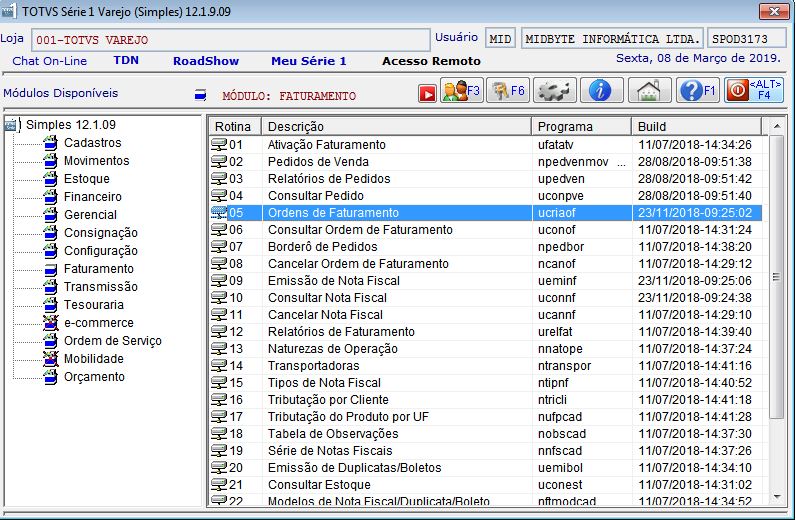Click the Transmissão module icon

pyautogui.click(x=50, y=286)
